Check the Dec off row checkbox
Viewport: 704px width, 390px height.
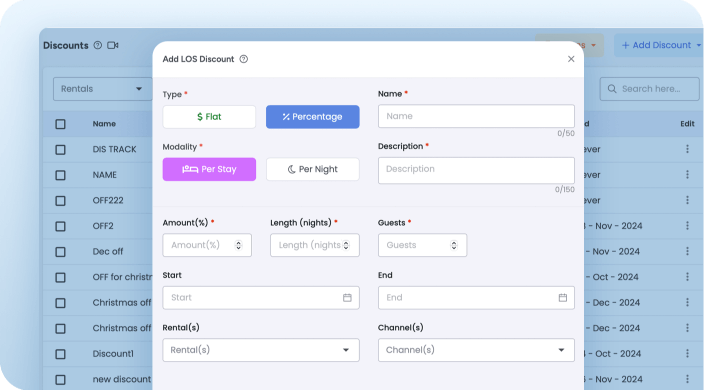click(x=60, y=252)
